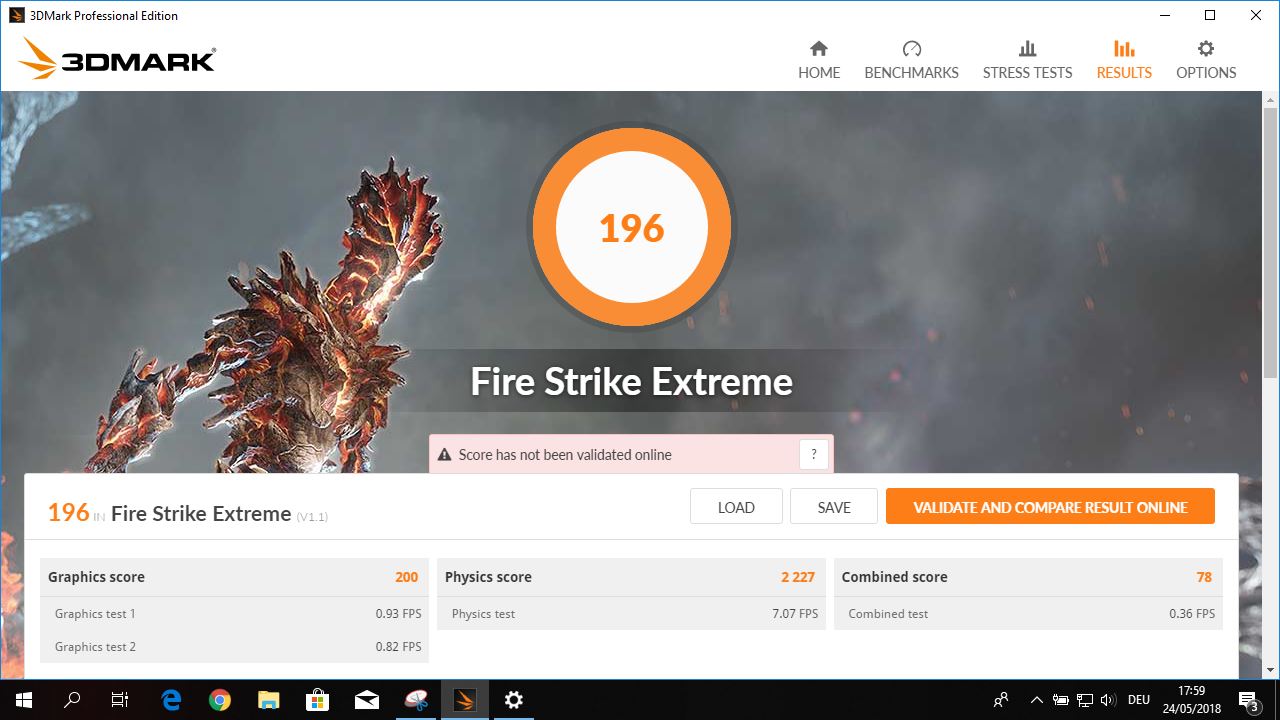Click the Fire Strike Extreme title

tap(632, 381)
